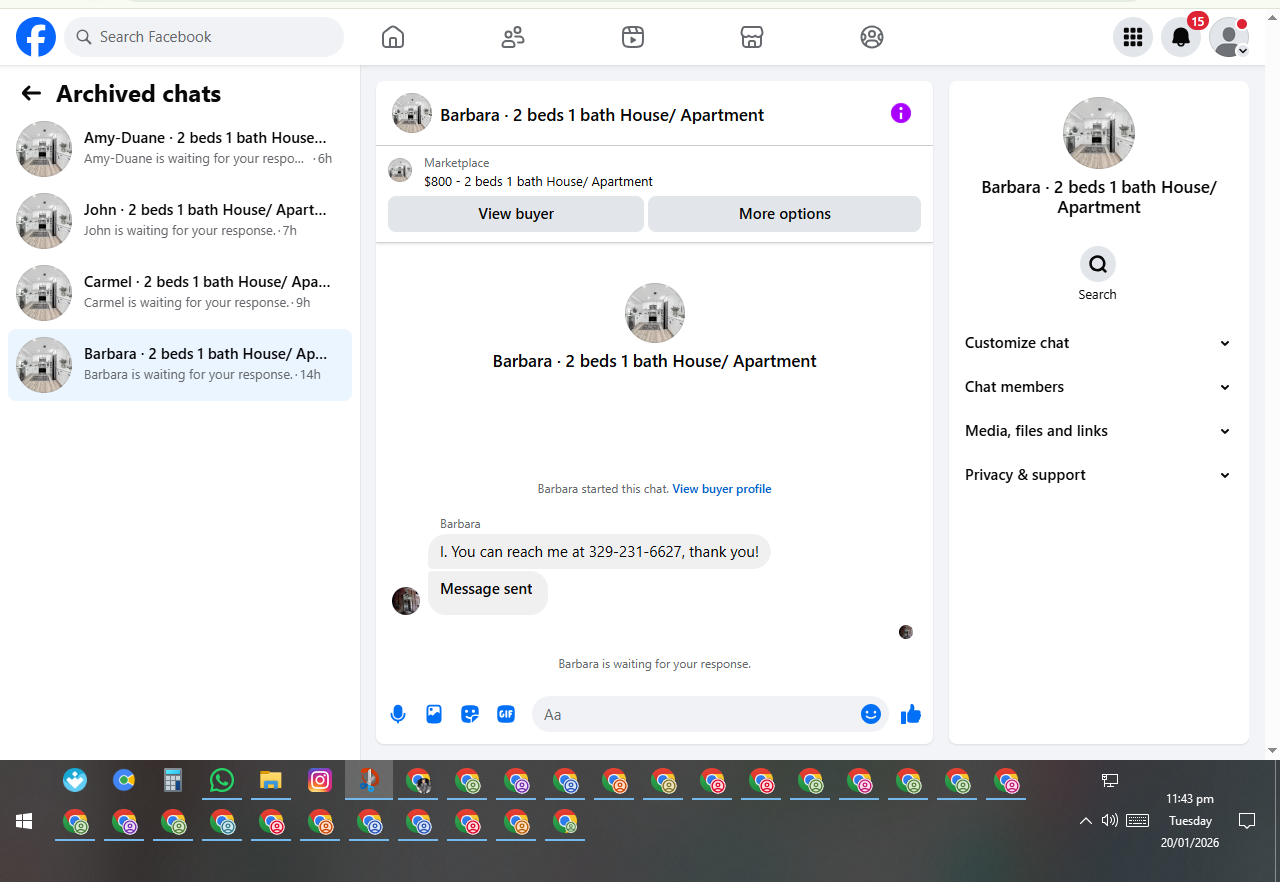Start a voice clip with microphone icon

point(398,714)
